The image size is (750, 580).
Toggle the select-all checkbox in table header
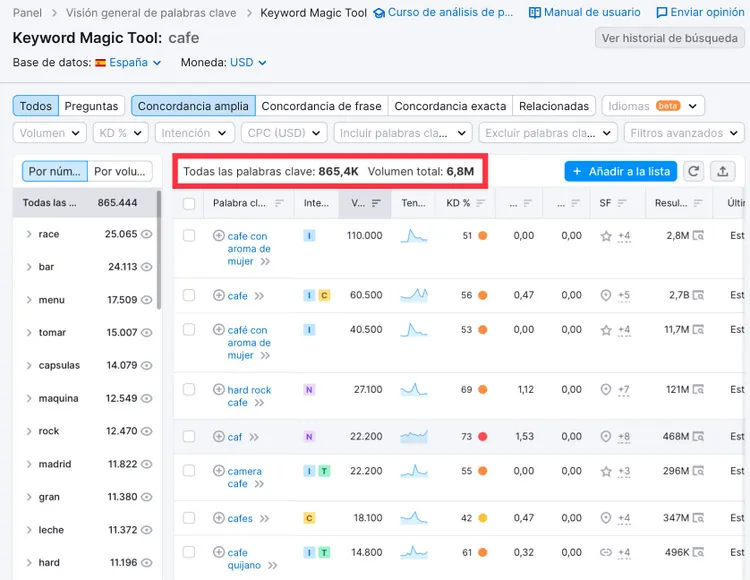point(189,204)
